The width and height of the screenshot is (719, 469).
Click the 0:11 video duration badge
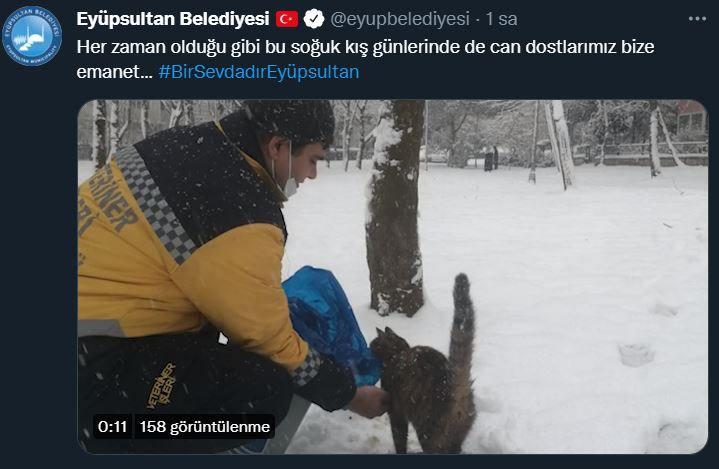[112, 427]
